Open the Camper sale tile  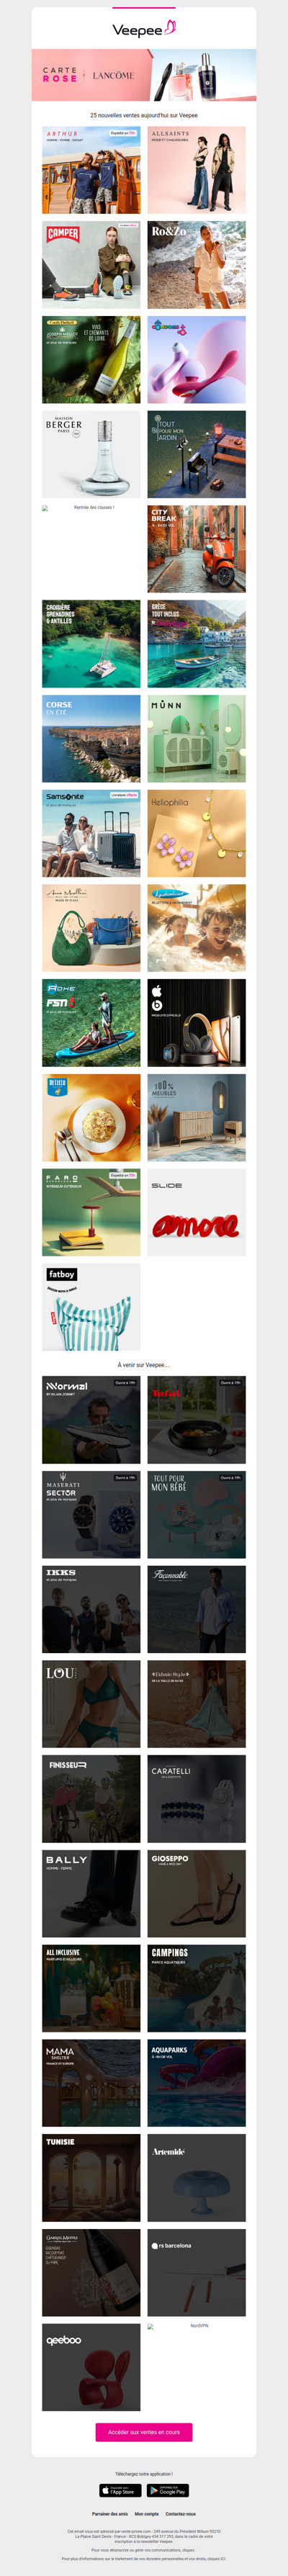(x=91, y=265)
